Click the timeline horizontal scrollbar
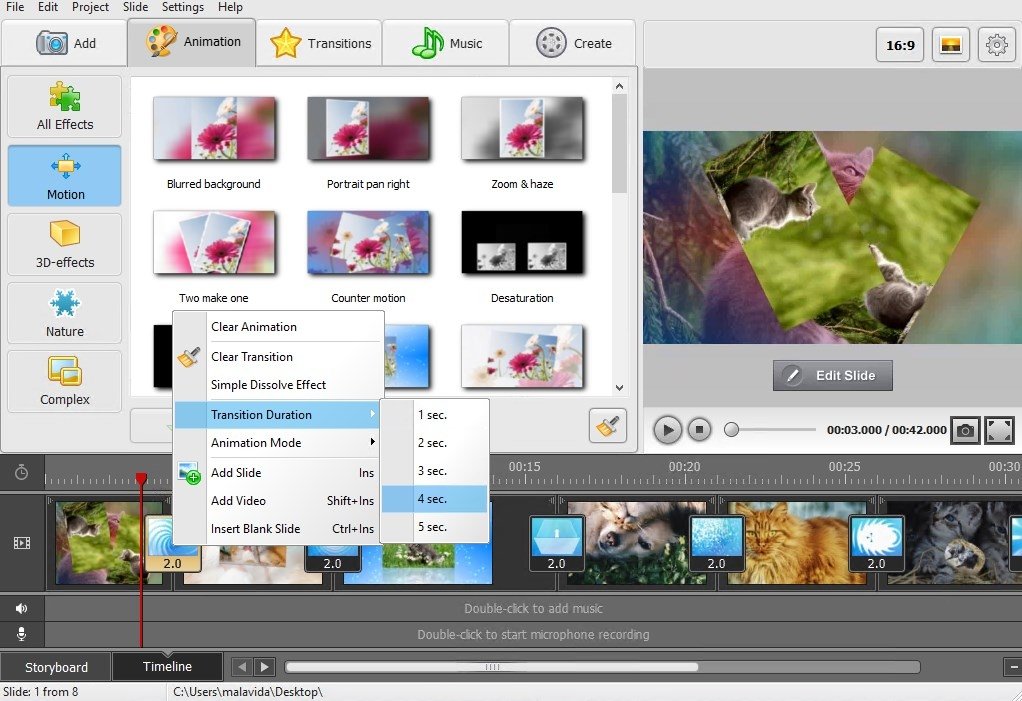 tap(491, 666)
